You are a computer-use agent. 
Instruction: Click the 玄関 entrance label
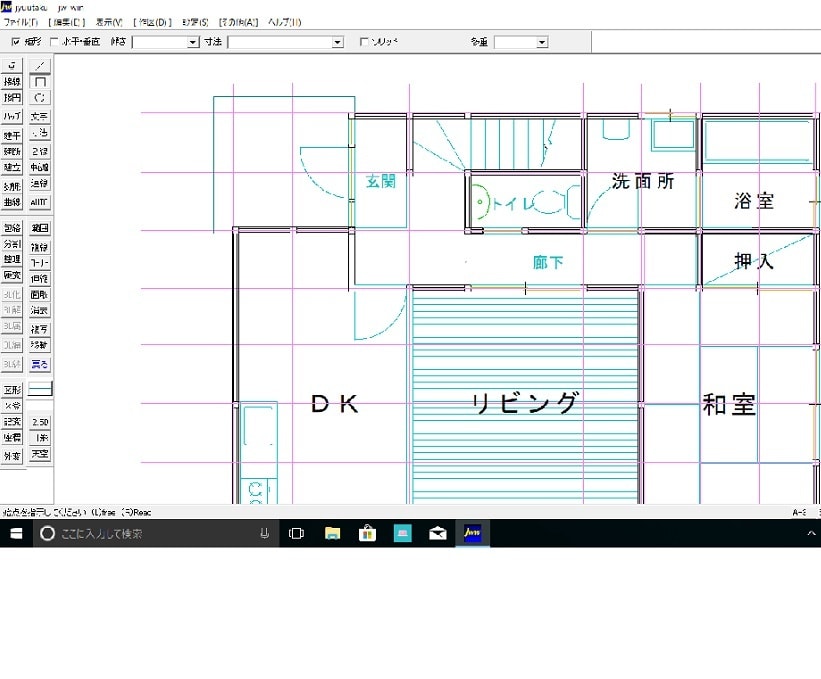[x=381, y=182]
